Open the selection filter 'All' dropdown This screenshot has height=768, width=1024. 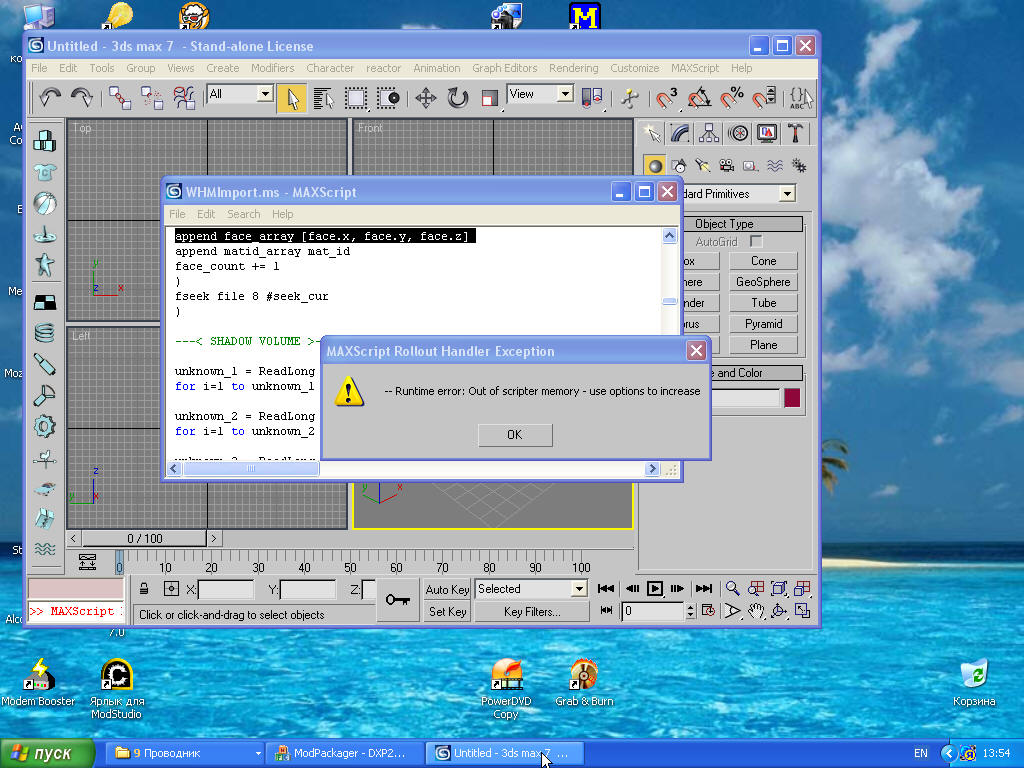click(x=264, y=94)
